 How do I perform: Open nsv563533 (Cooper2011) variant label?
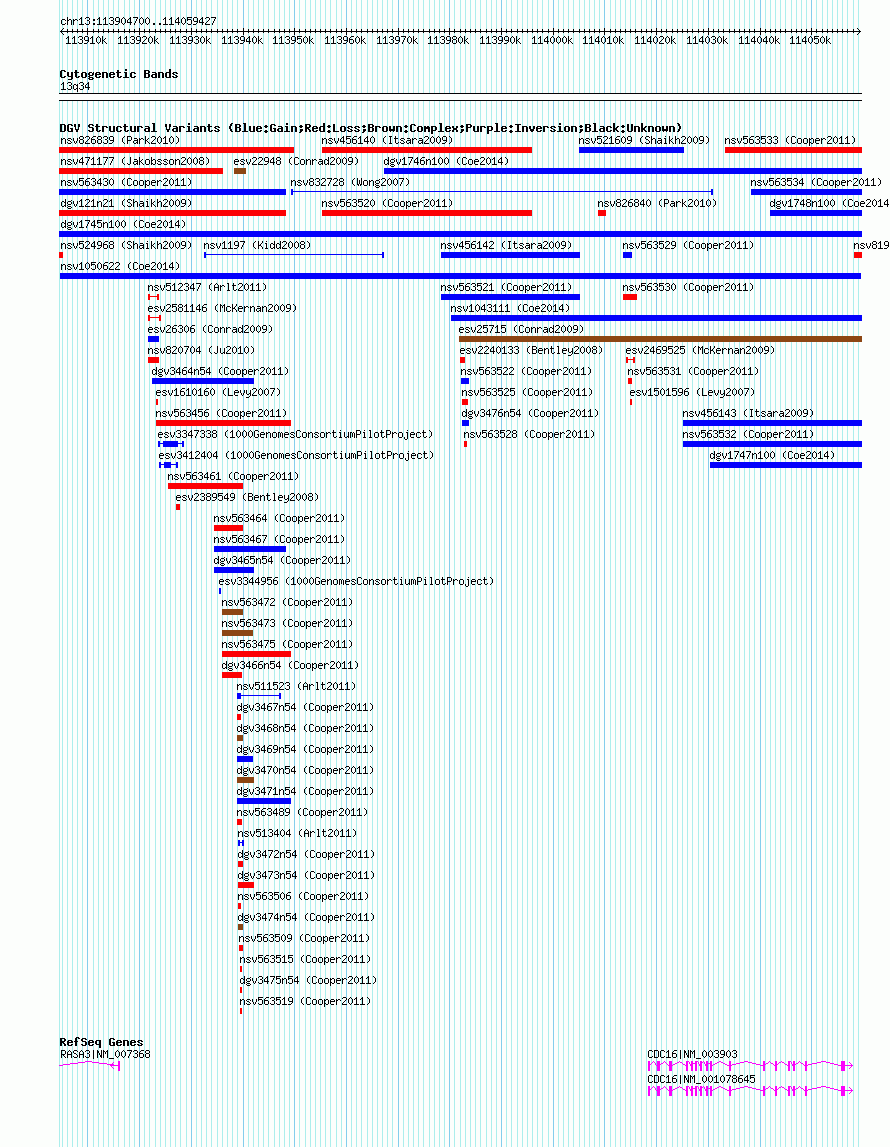click(x=791, y=140)
